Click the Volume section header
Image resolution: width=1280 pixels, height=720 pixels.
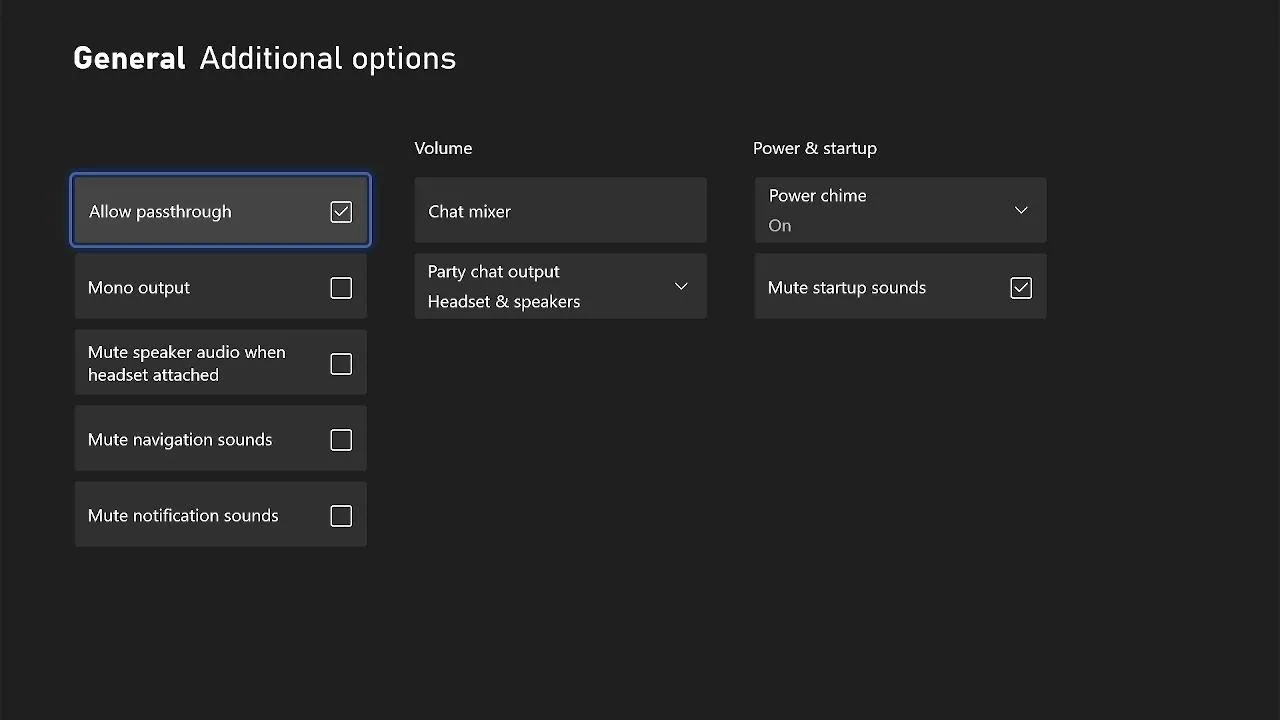(x=443, y=148)
